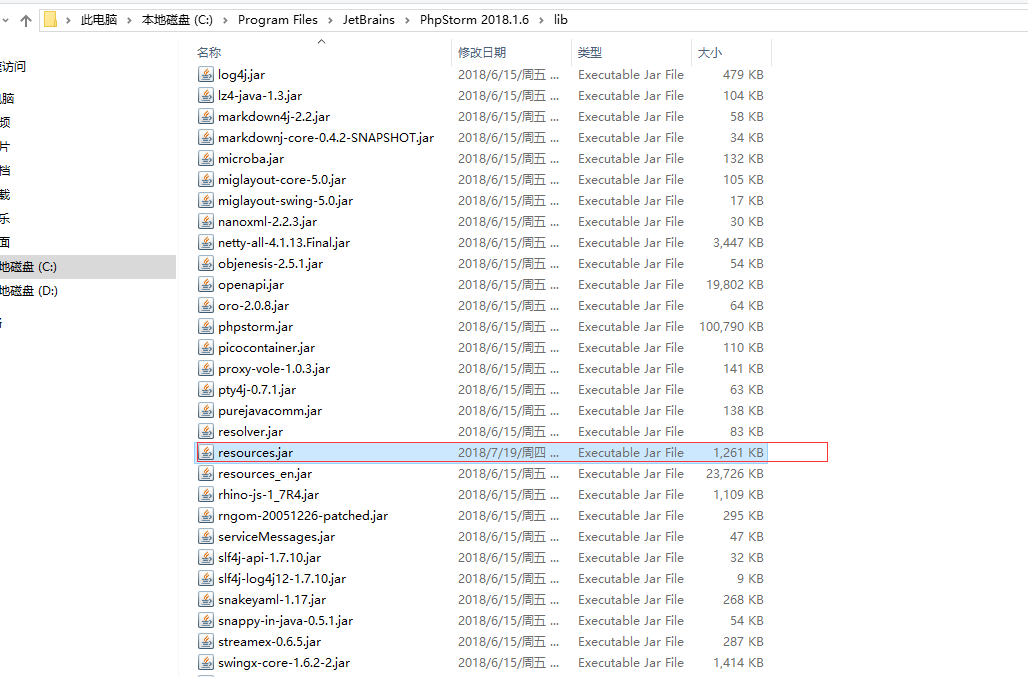
Task: Expand chevron after PhpStorm 2018.1.6 in path
Action: (541, 20)
